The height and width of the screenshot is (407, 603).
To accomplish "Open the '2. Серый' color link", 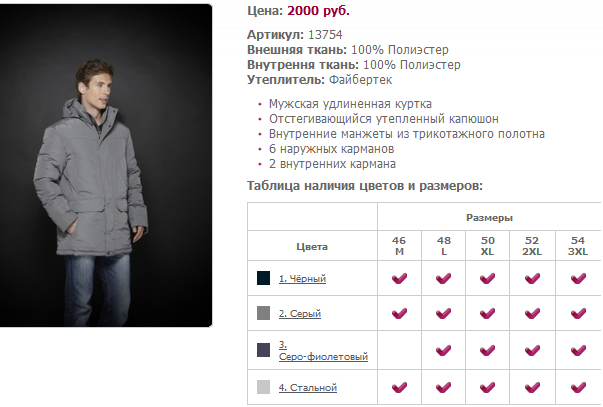I will coord(299,314).
